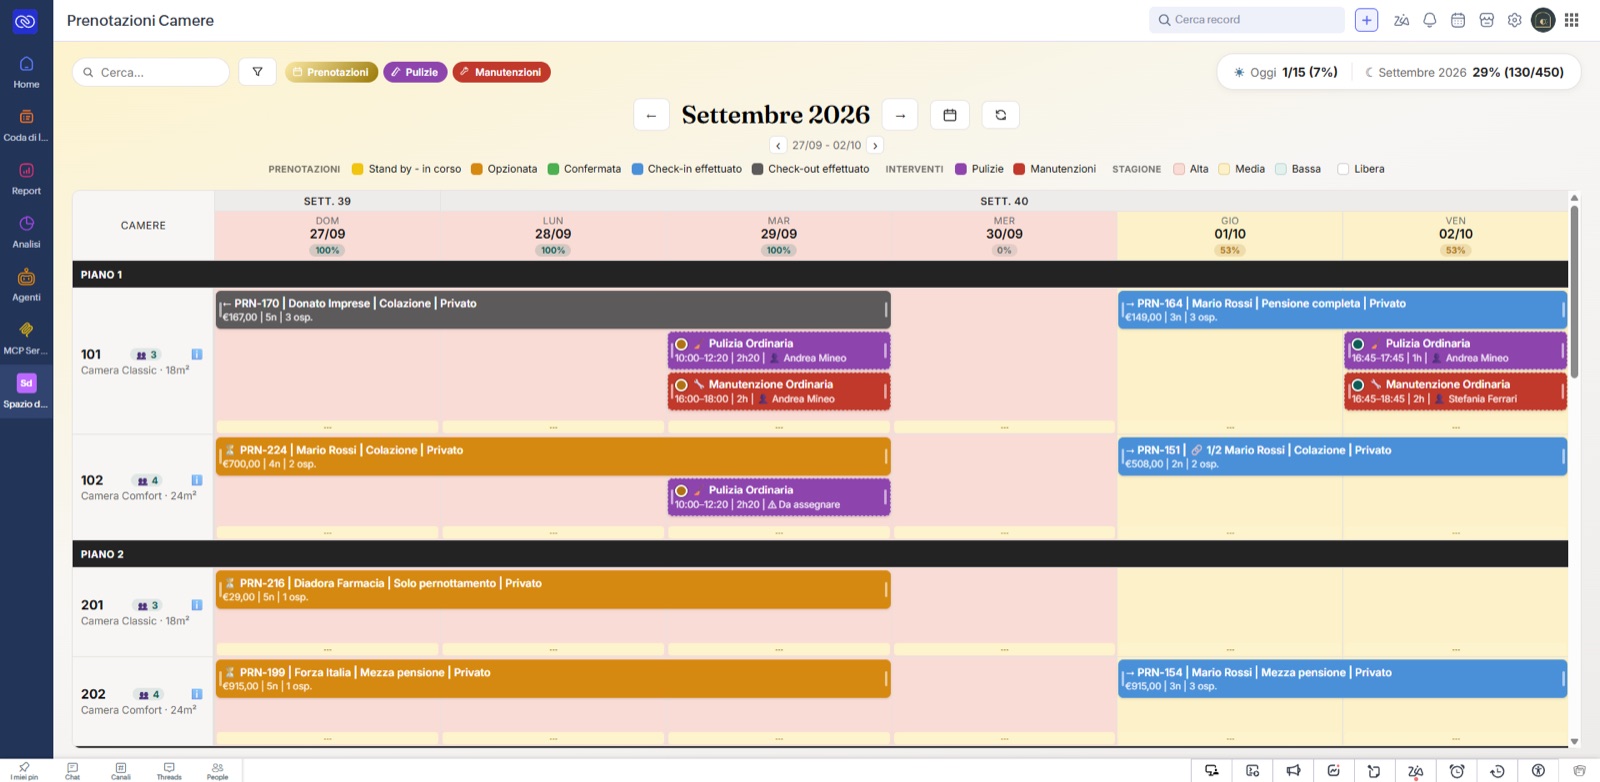Click the Oggi 1/15 (7%) occupancy indicator

pos(1286,72)
